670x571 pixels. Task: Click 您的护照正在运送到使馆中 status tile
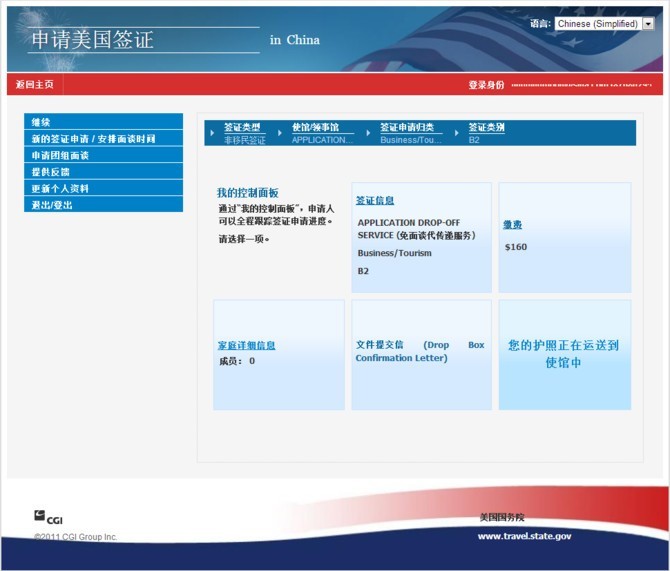pos(564,354)
